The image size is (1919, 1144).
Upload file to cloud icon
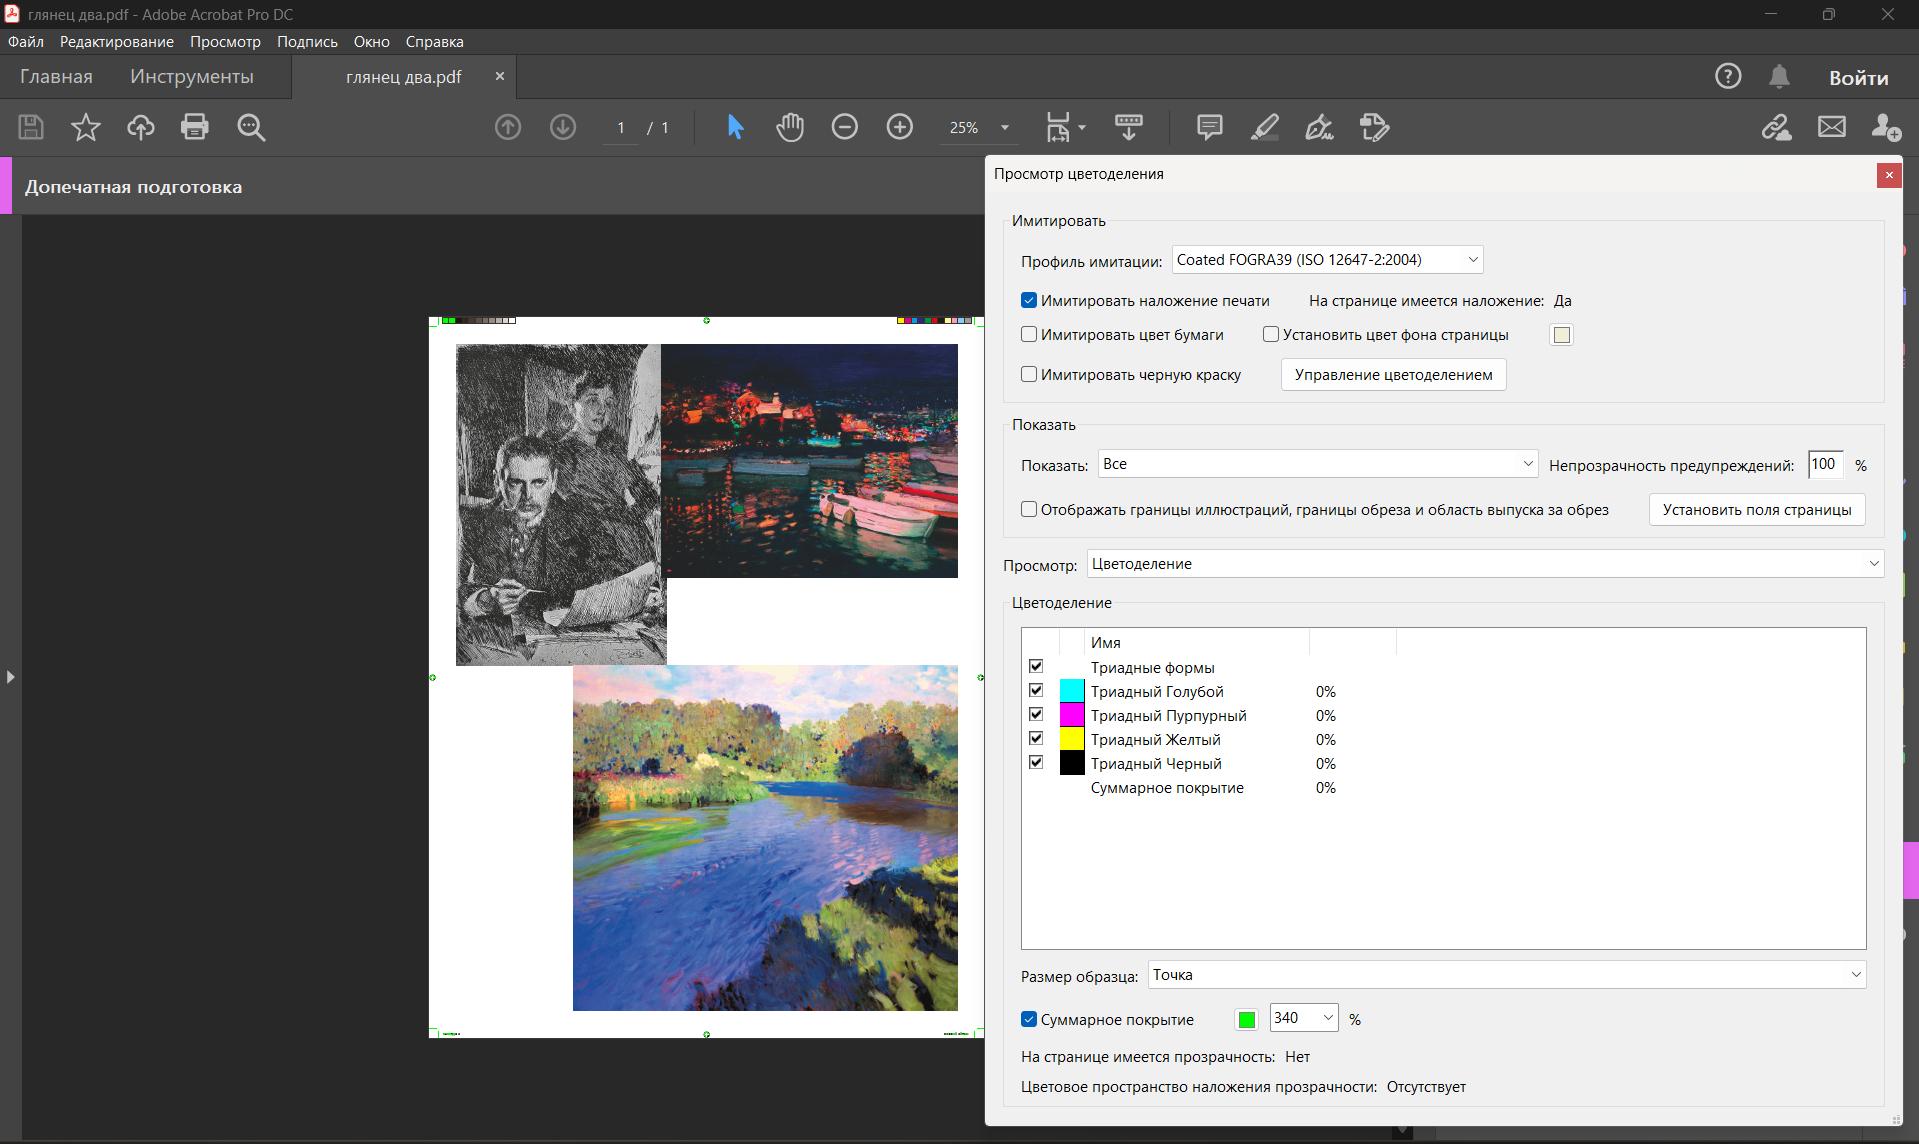click(x=141, y=127)
